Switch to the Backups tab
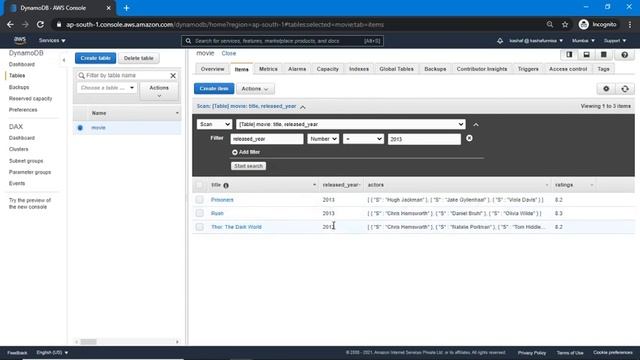Image resolution: width=640 pixels, height=360 pixels. (435, 69)
